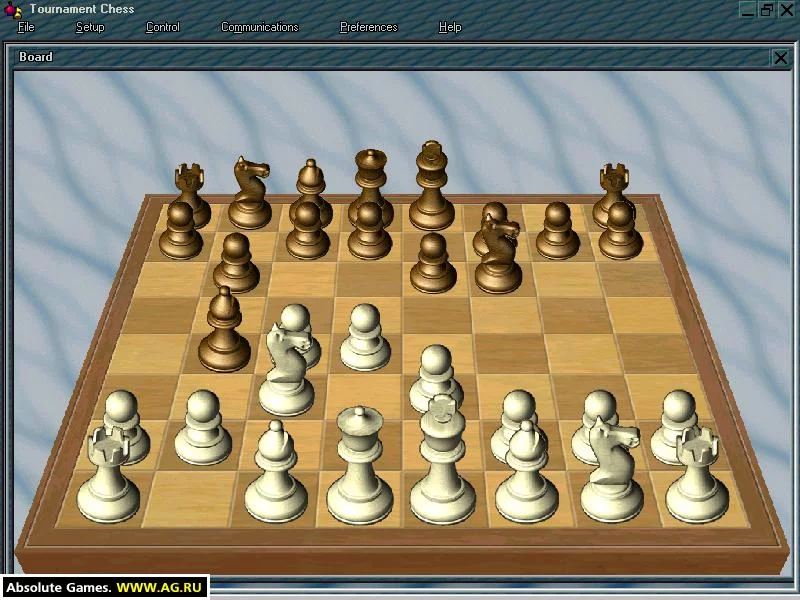Select the black bishop on b4

(x=224, y=330)
